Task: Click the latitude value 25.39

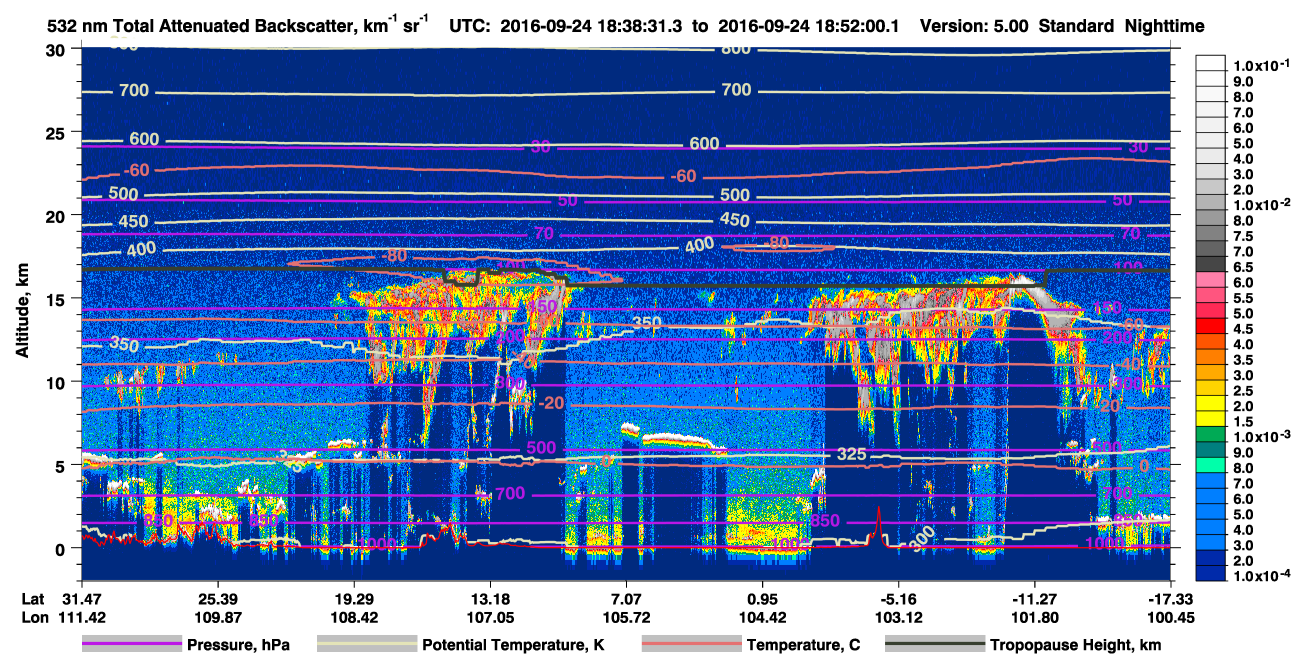Action: click(217, 597)
